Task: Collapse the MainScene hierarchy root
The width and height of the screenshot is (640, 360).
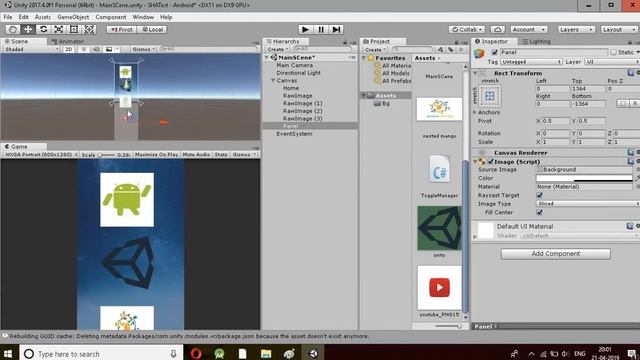Action: tap(267, 58)
